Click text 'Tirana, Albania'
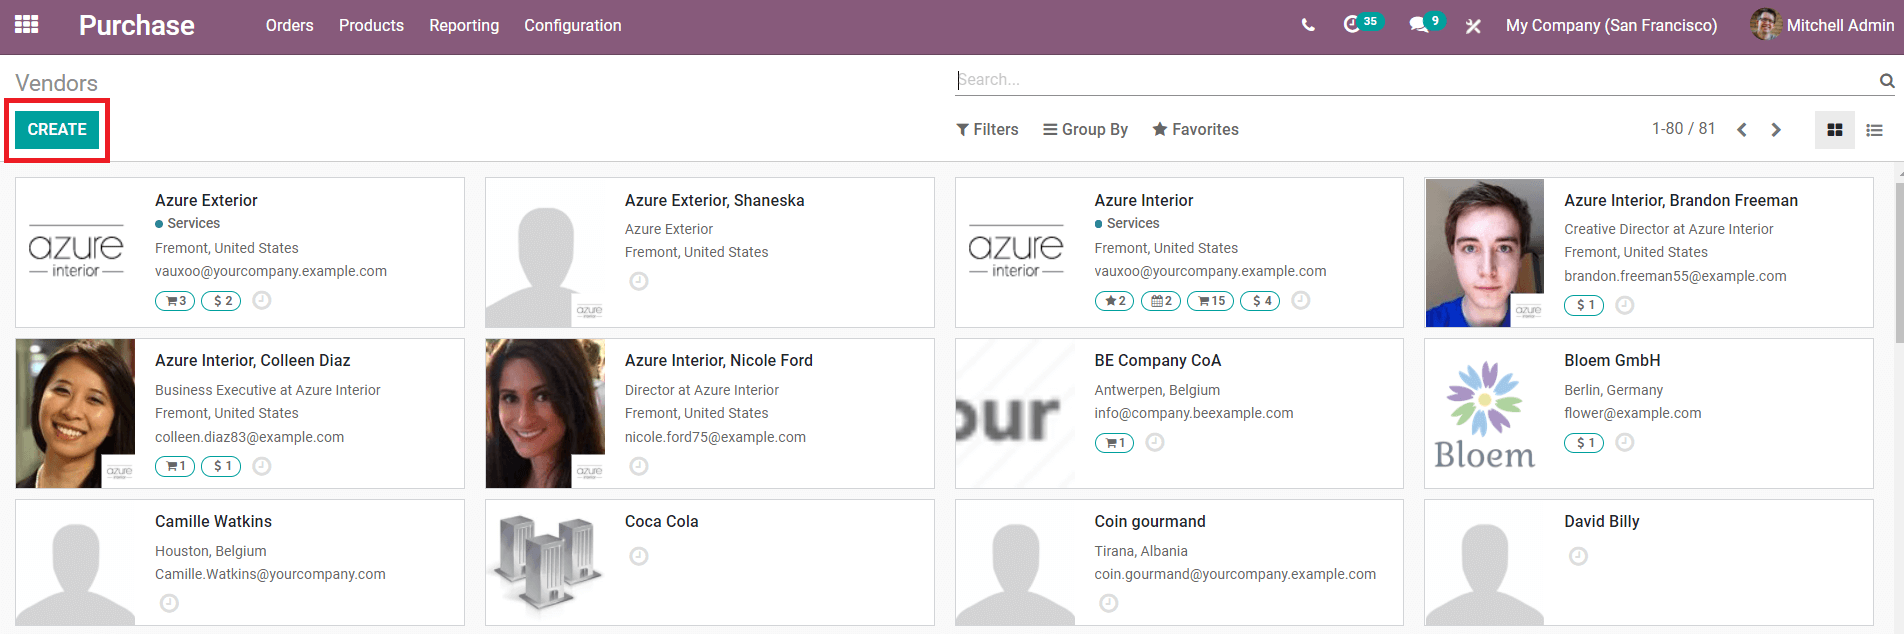This screenshot has width=1904, height=634. [x=1141, y=551]
